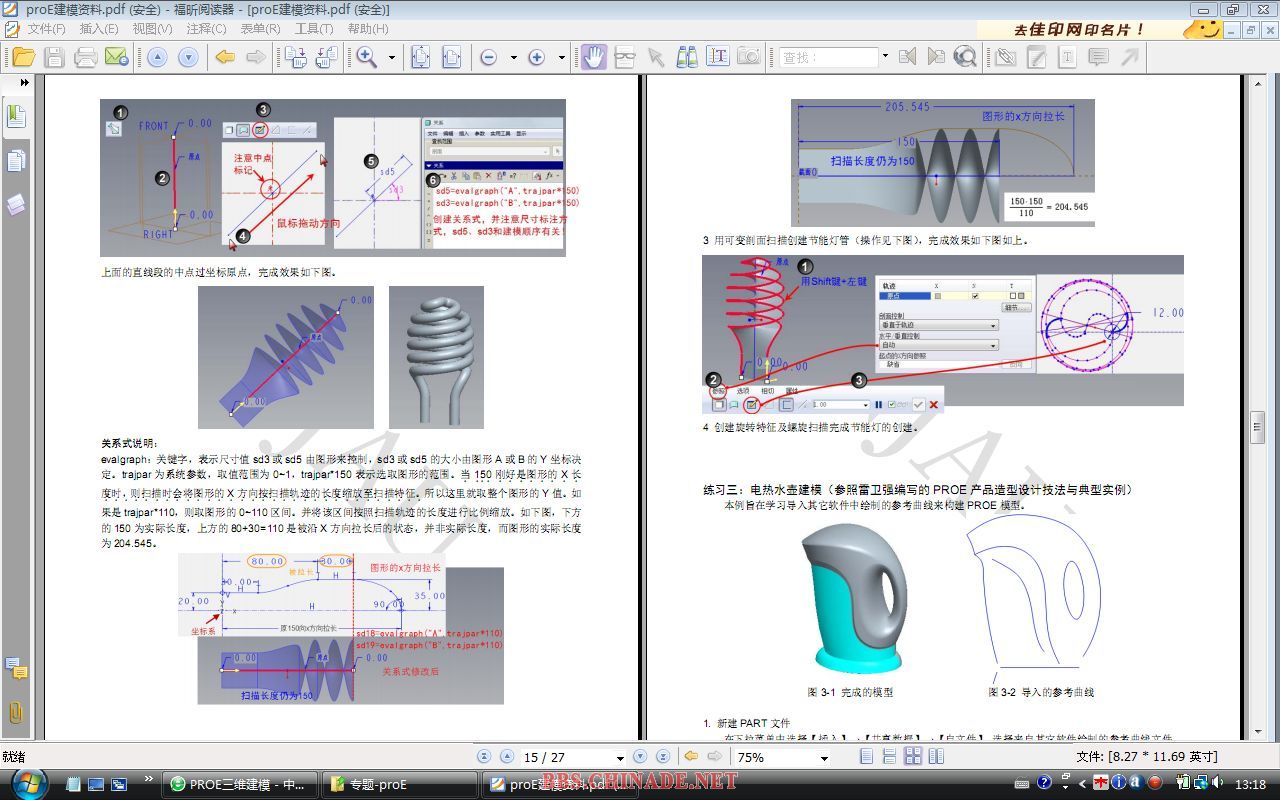Click the Email envelope icon
Screen dimensions: 1280x800
tap(116, 57)
